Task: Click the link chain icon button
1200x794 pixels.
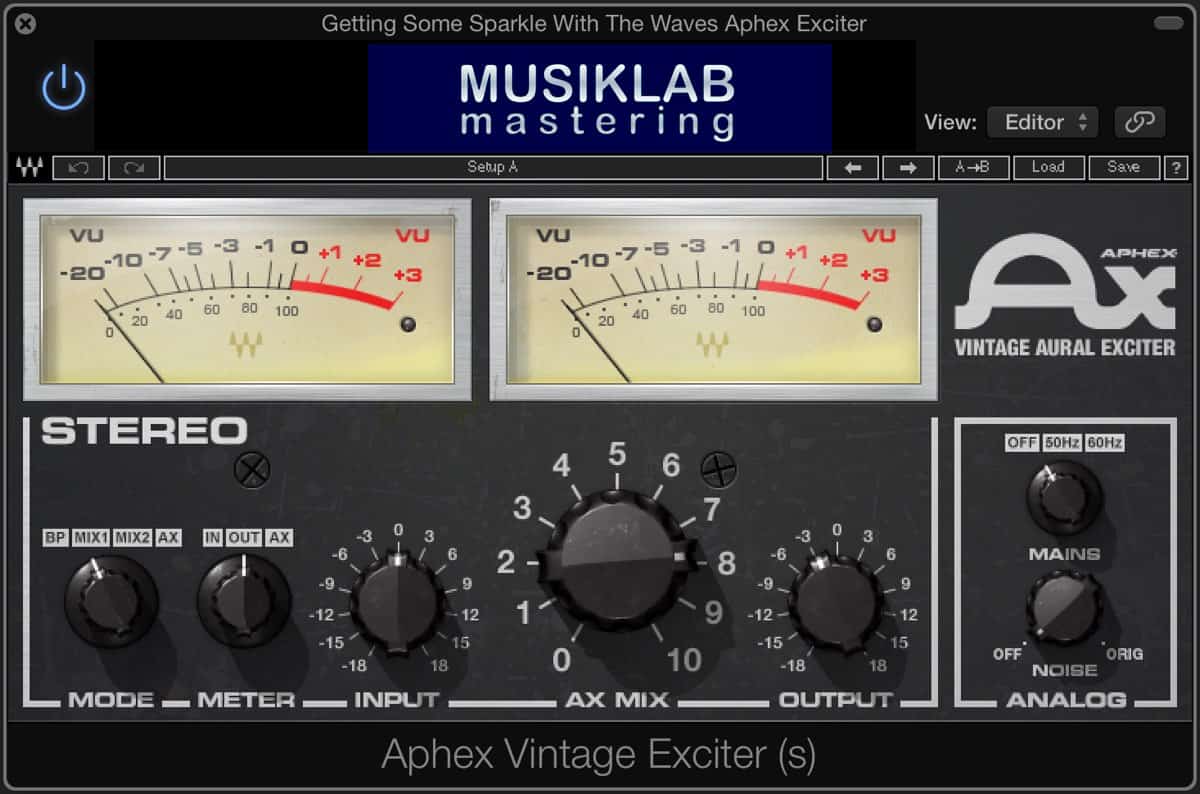Action: 1139,122
